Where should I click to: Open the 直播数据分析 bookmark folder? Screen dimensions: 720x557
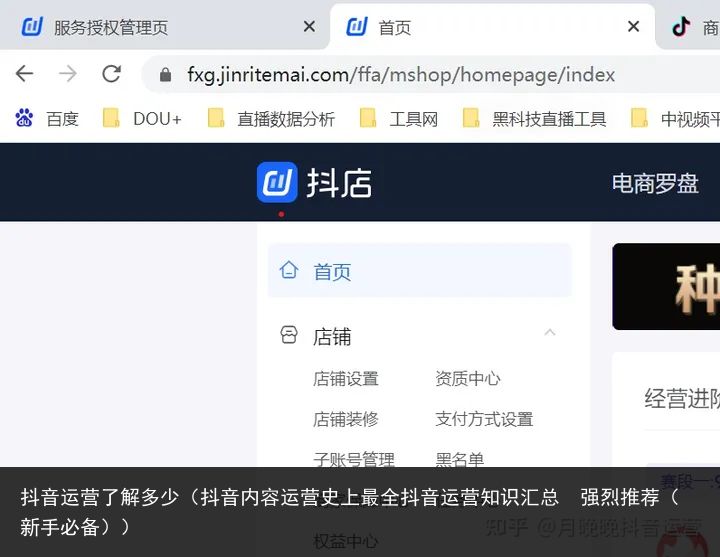coord(271,119)
